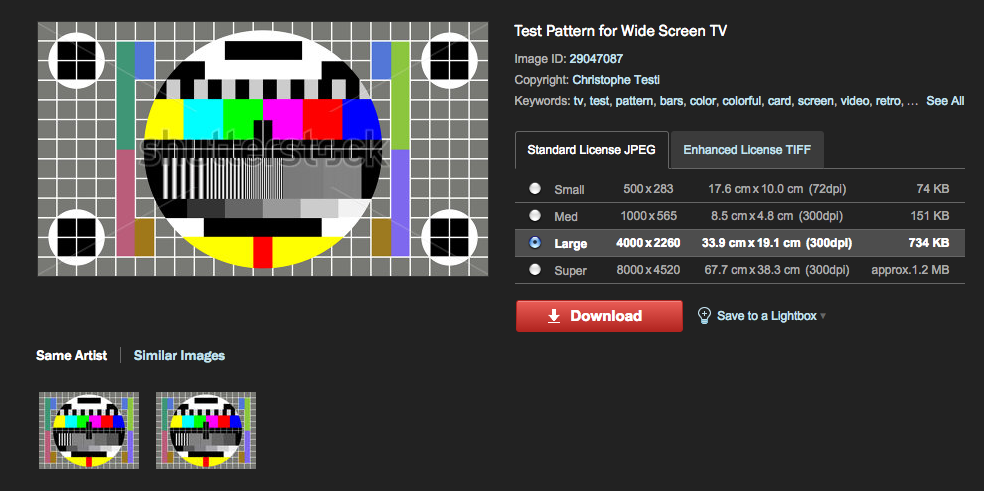This screenshot has width=984, height=491.
Task: Switch to Enhanced License TIFF tab
Action: [747, 150]
